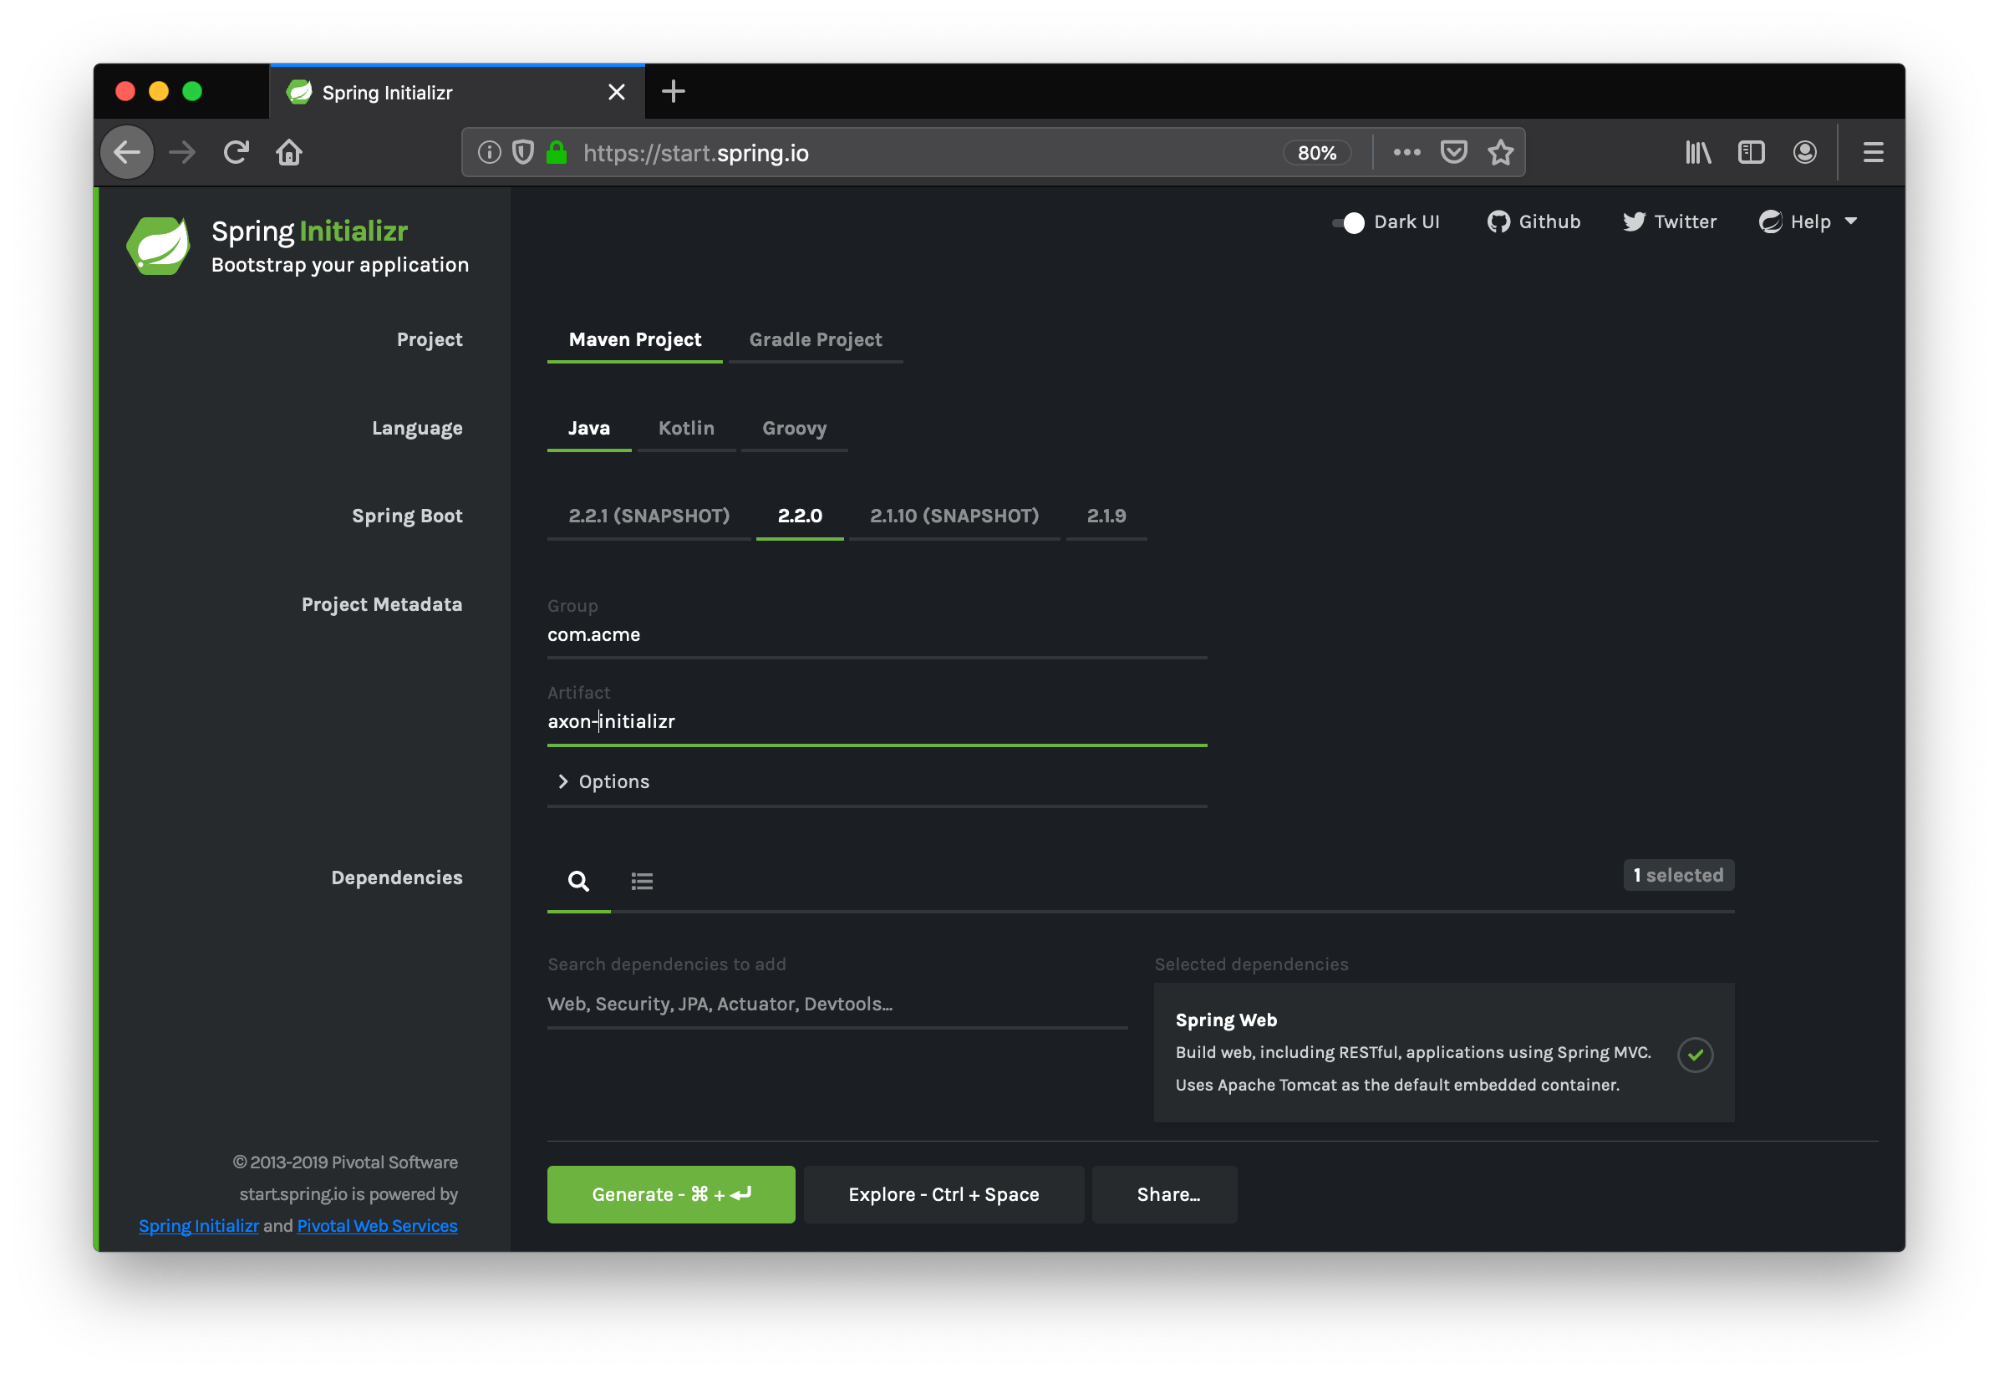Reload the page

[236, 152]
